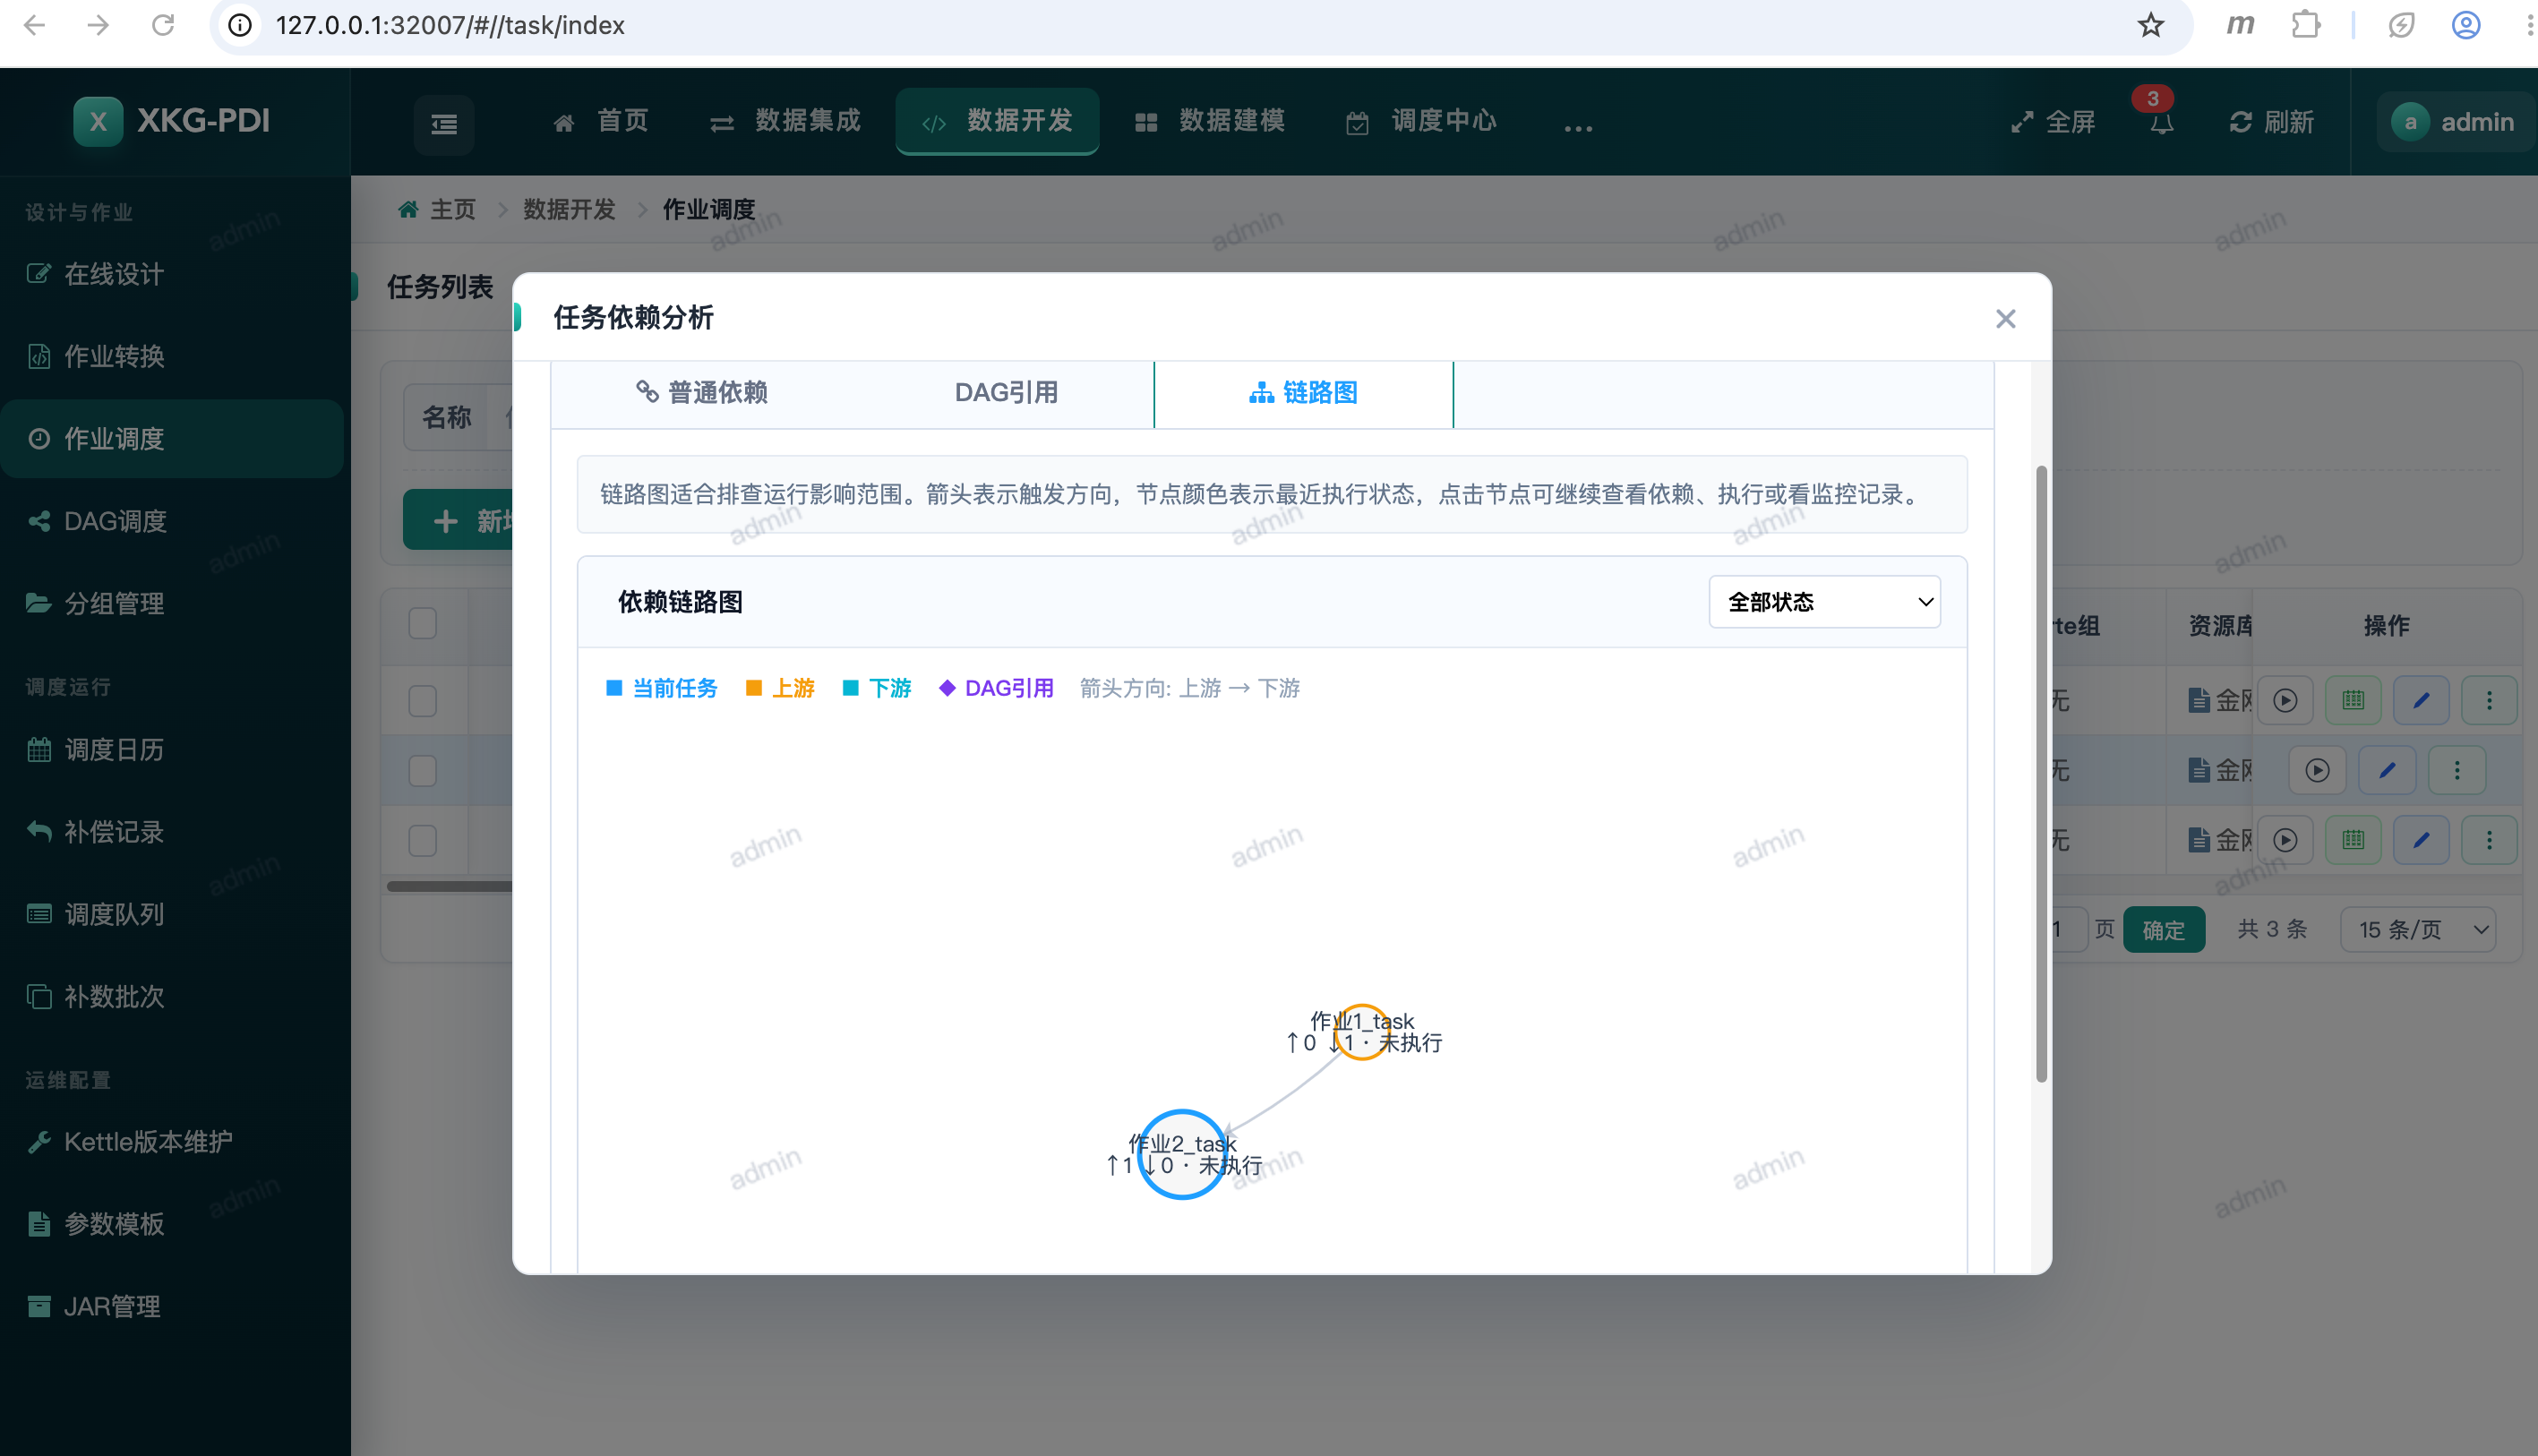2538x1456 pixels.
Task: Open the notification bell with badge 3
Action: pos(2161,122)
